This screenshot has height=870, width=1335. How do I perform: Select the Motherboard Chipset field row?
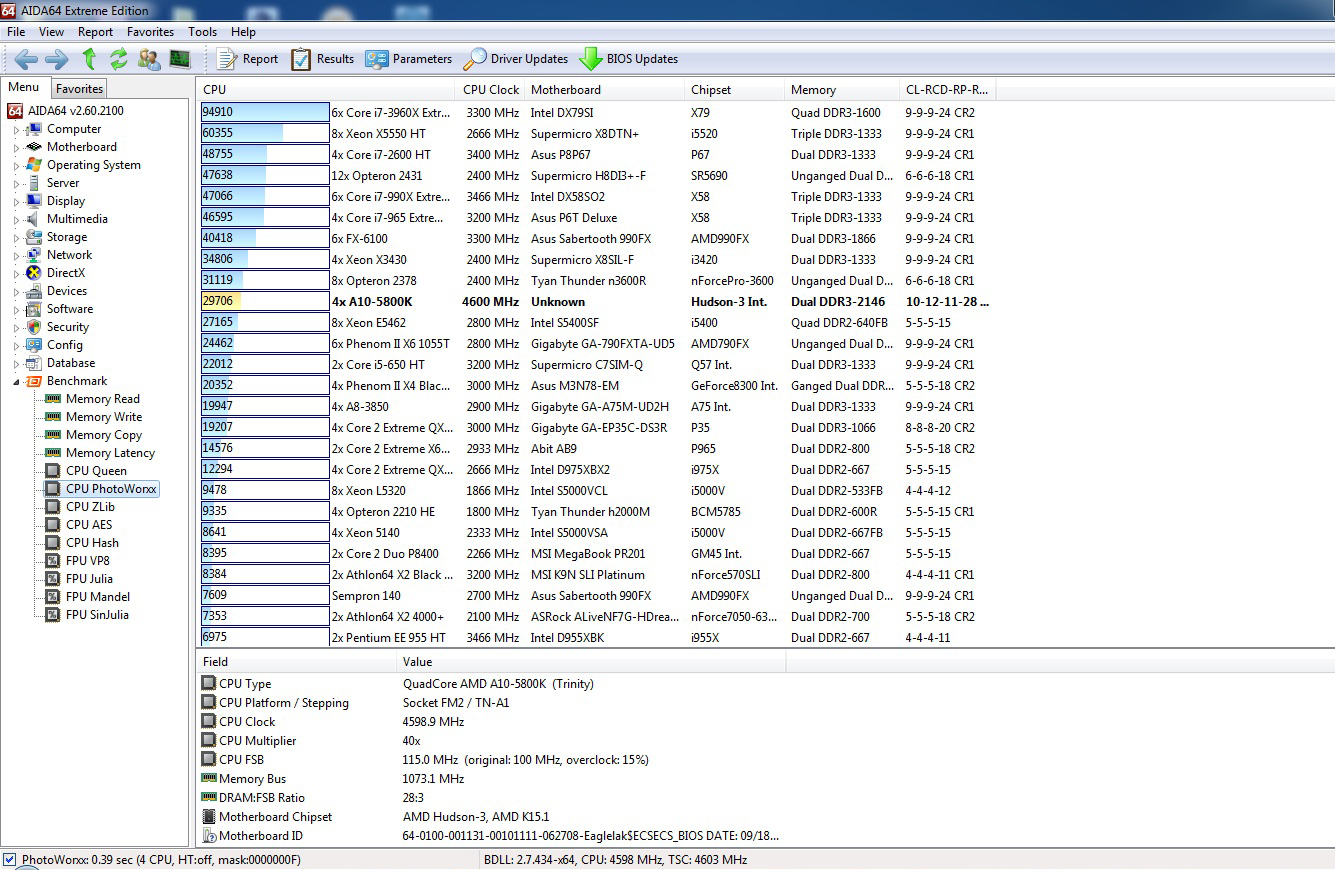tap(490, 817)
